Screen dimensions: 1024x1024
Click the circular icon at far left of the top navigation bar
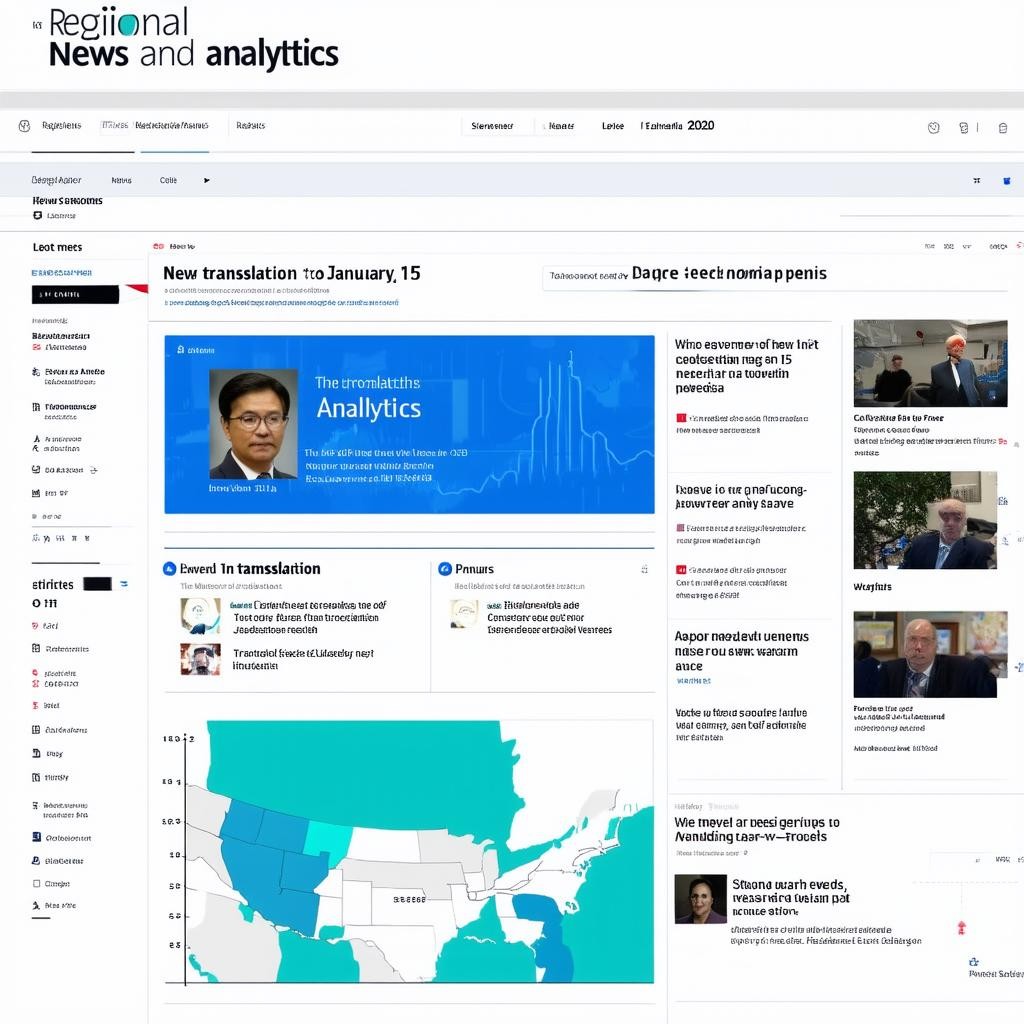click(x=24, y=126)
